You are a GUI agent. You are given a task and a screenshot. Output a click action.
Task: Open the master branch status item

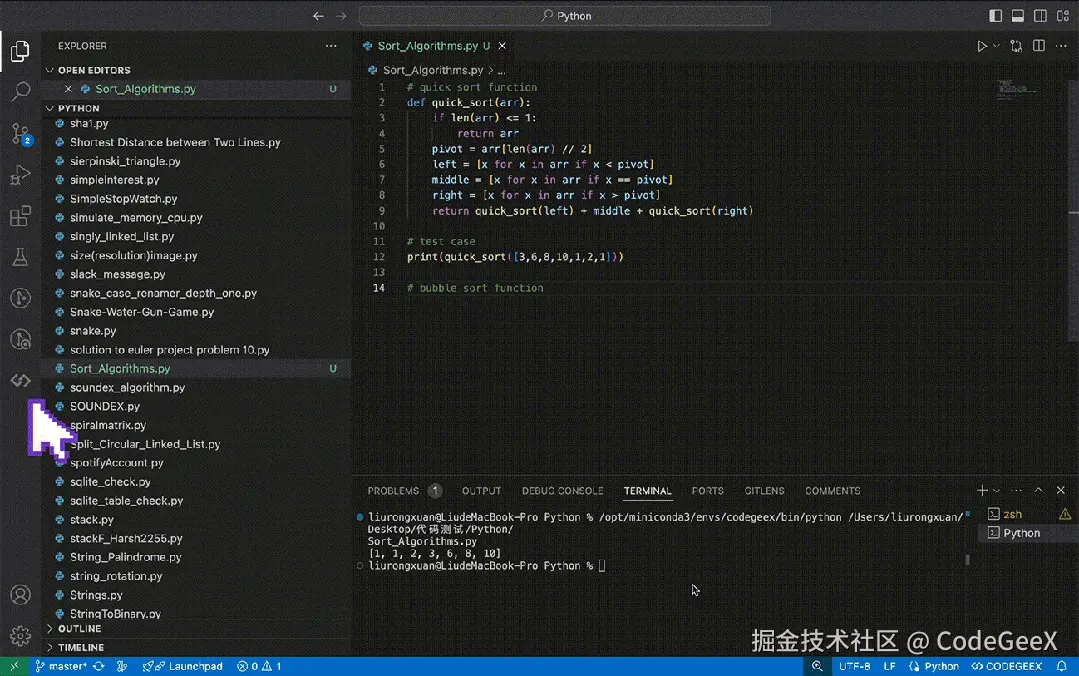pyautogui.click(x=61, y=666)
